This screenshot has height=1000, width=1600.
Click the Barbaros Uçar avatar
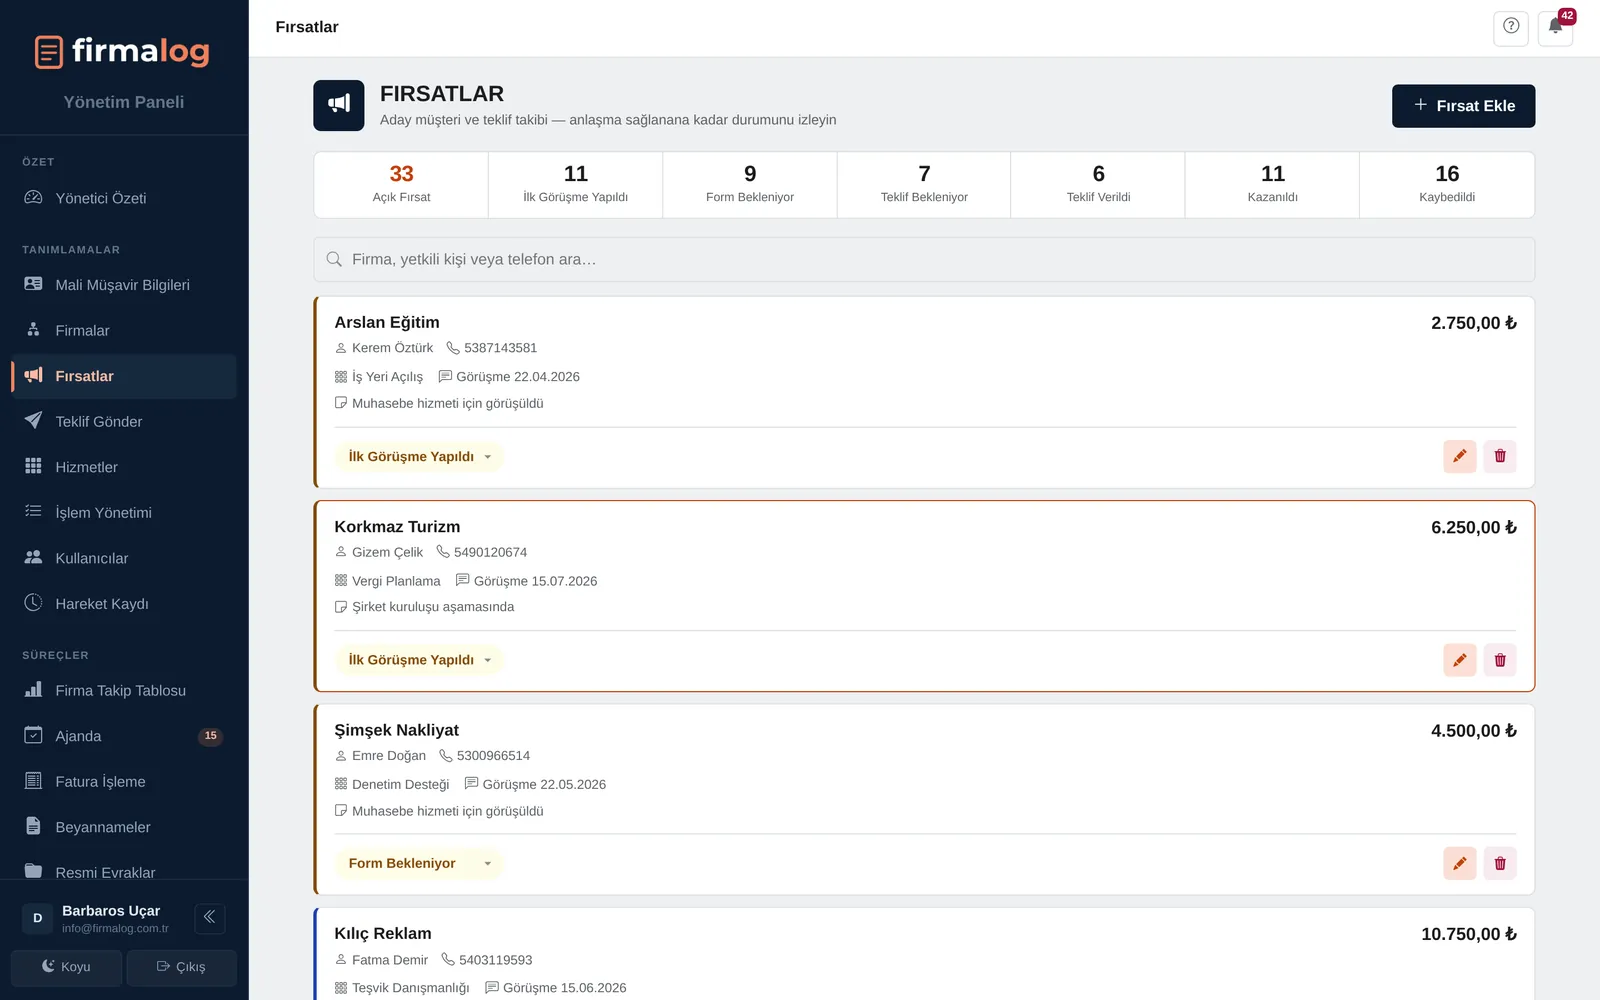click(x=38, y=918)
